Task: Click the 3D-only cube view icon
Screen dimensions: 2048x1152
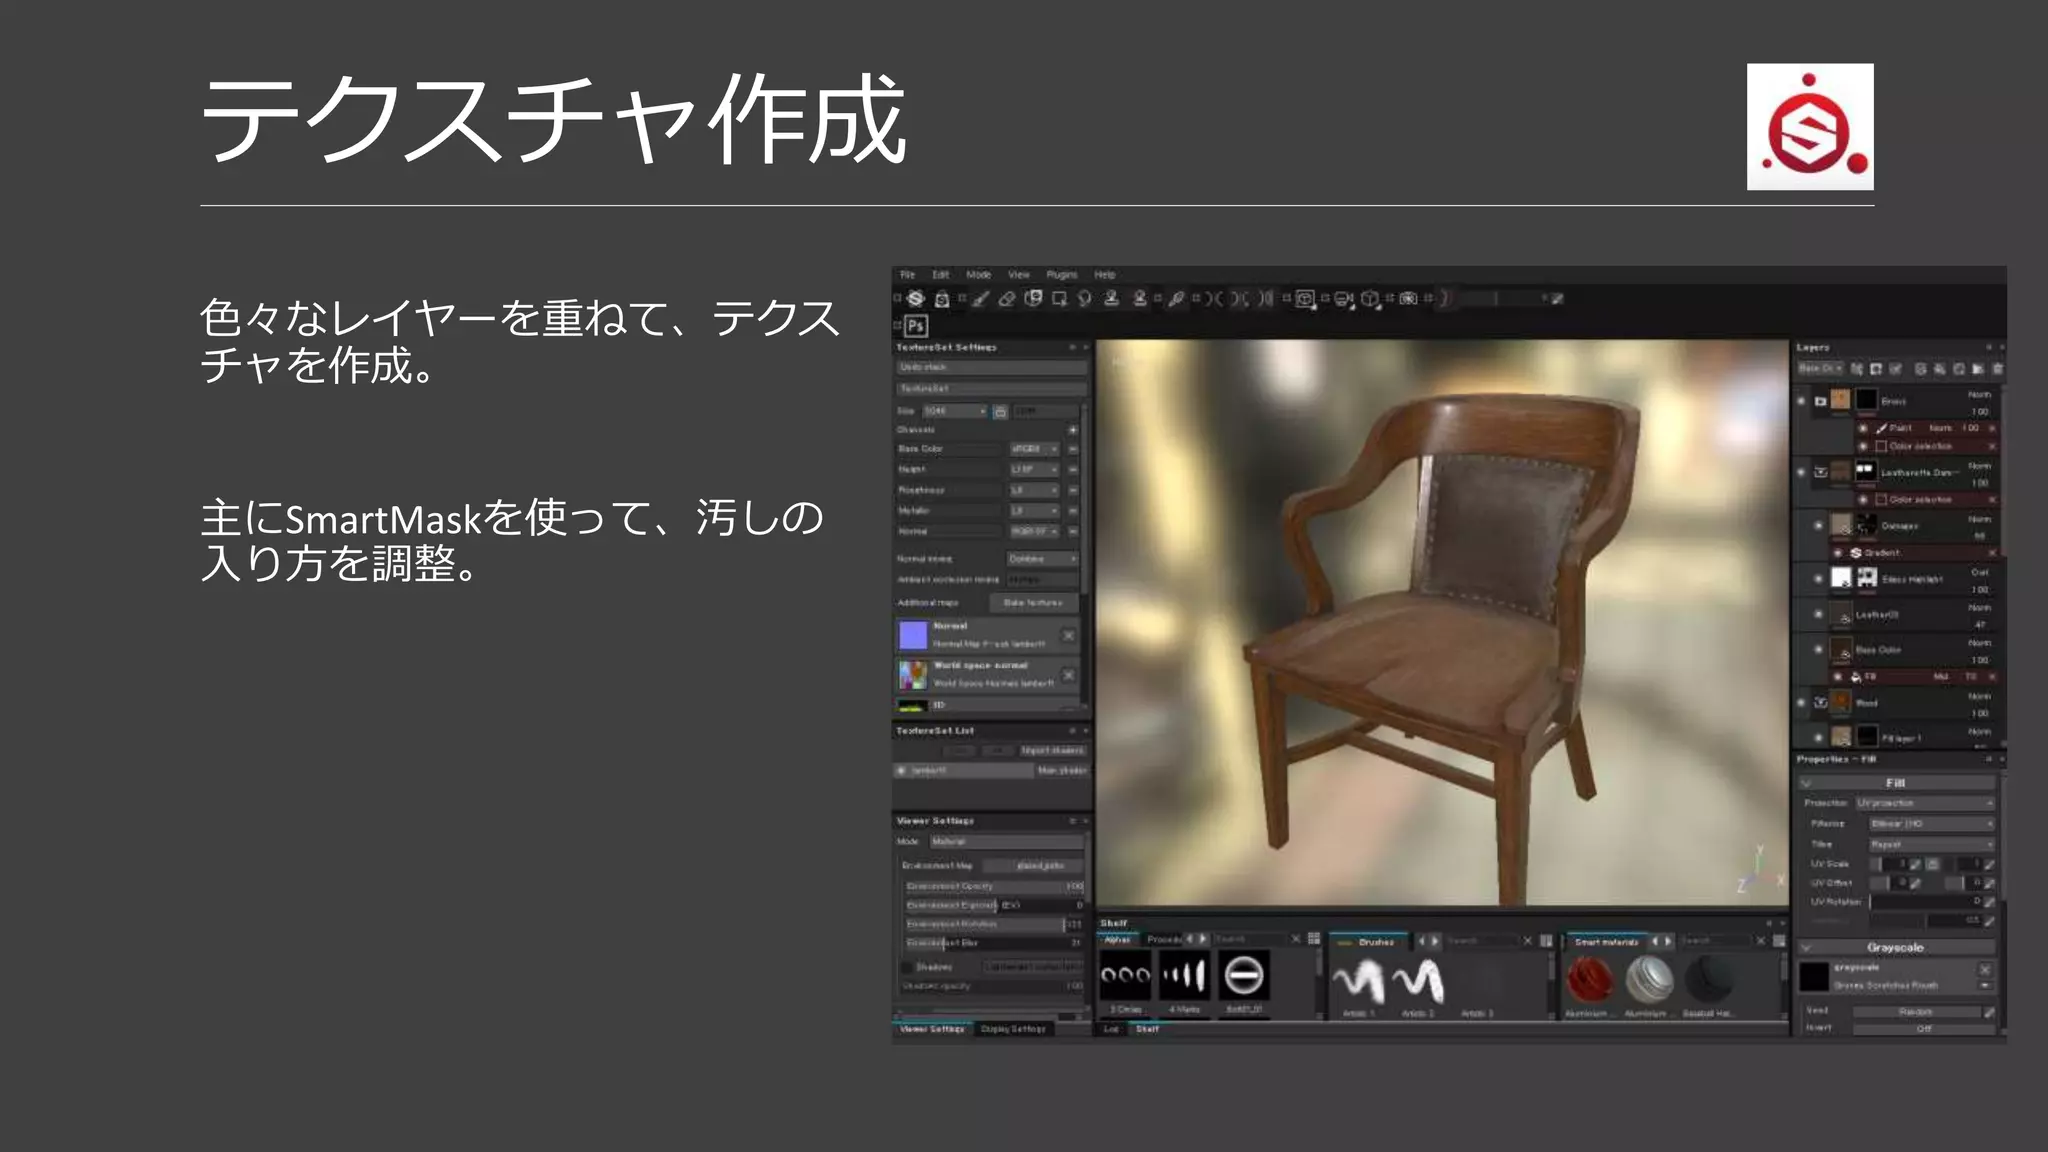Action: point(1370,298)
